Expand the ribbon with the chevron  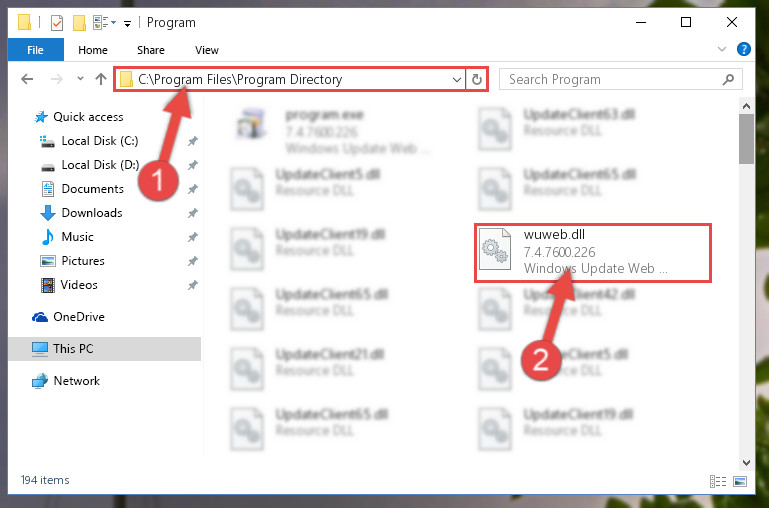click(x=722, y=49)
